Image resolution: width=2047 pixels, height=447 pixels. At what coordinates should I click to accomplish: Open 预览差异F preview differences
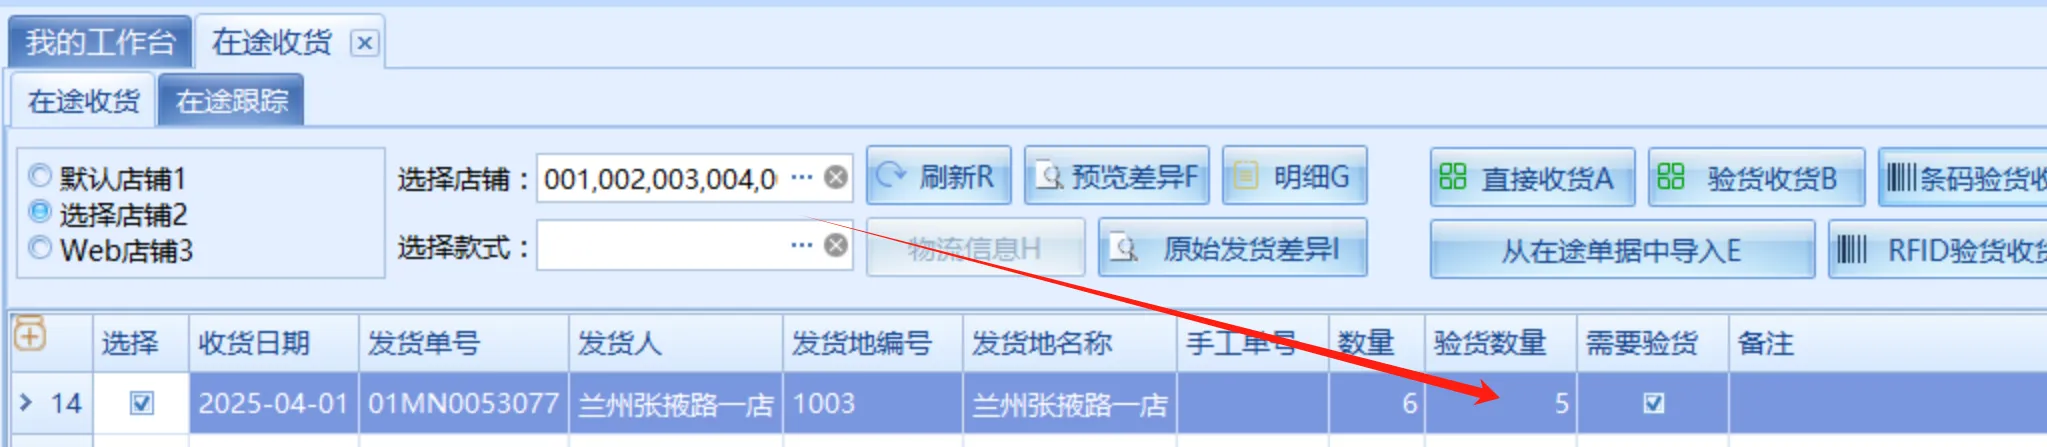tap(1116, 177)
